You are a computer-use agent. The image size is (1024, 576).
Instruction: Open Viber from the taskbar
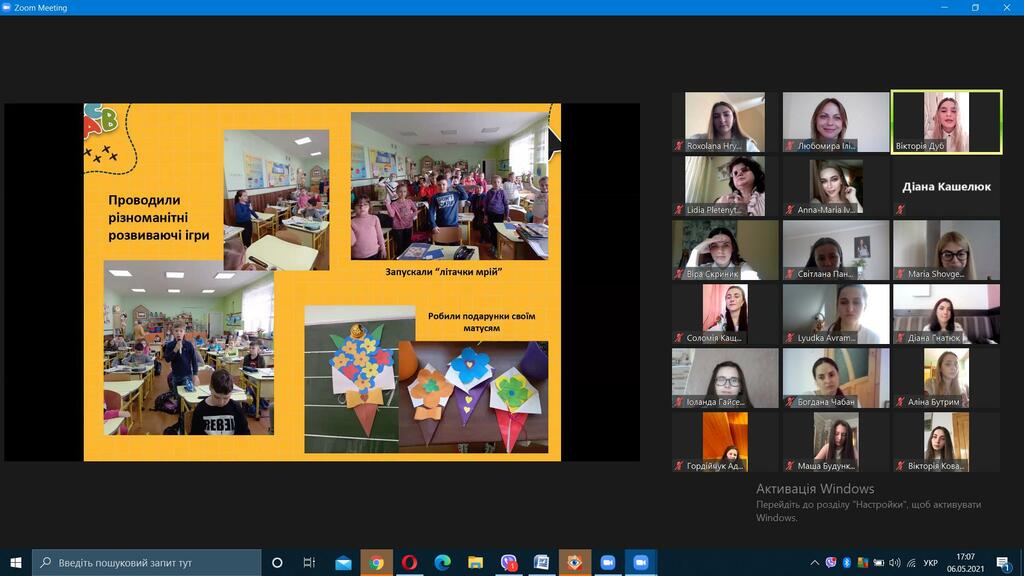coord(508,562)
